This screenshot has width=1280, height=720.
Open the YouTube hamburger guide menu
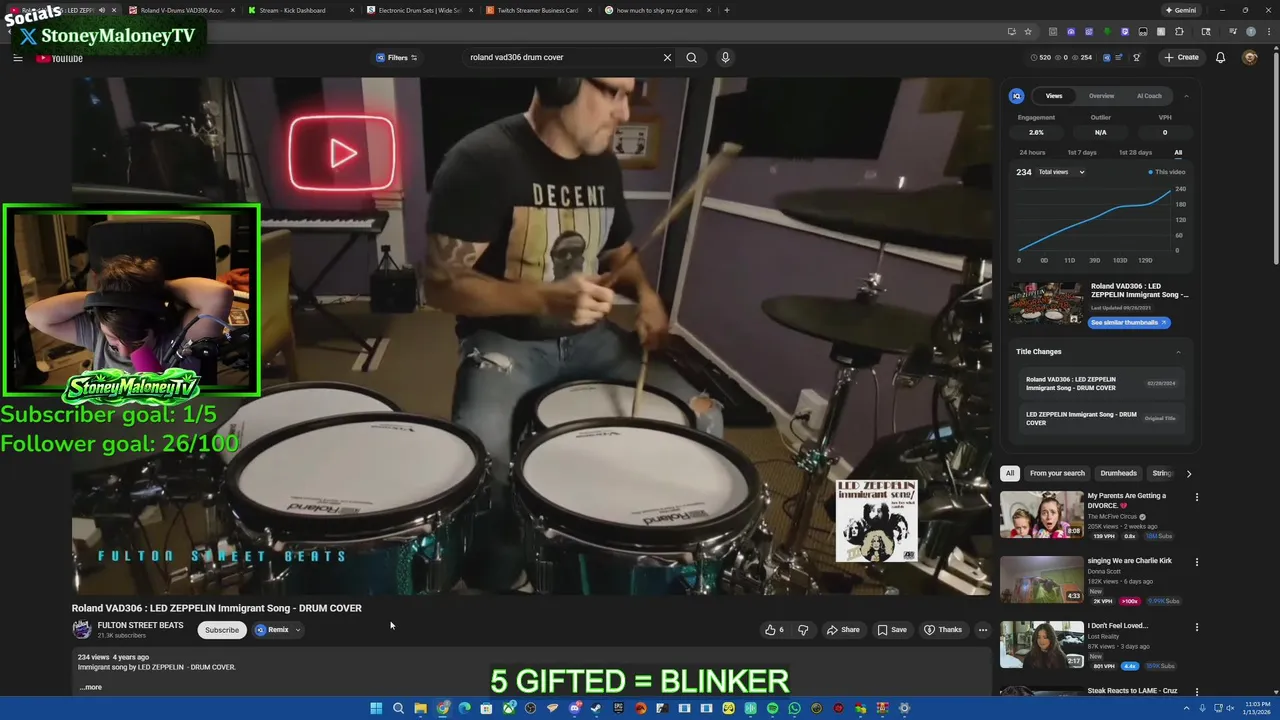pos(17,58)
